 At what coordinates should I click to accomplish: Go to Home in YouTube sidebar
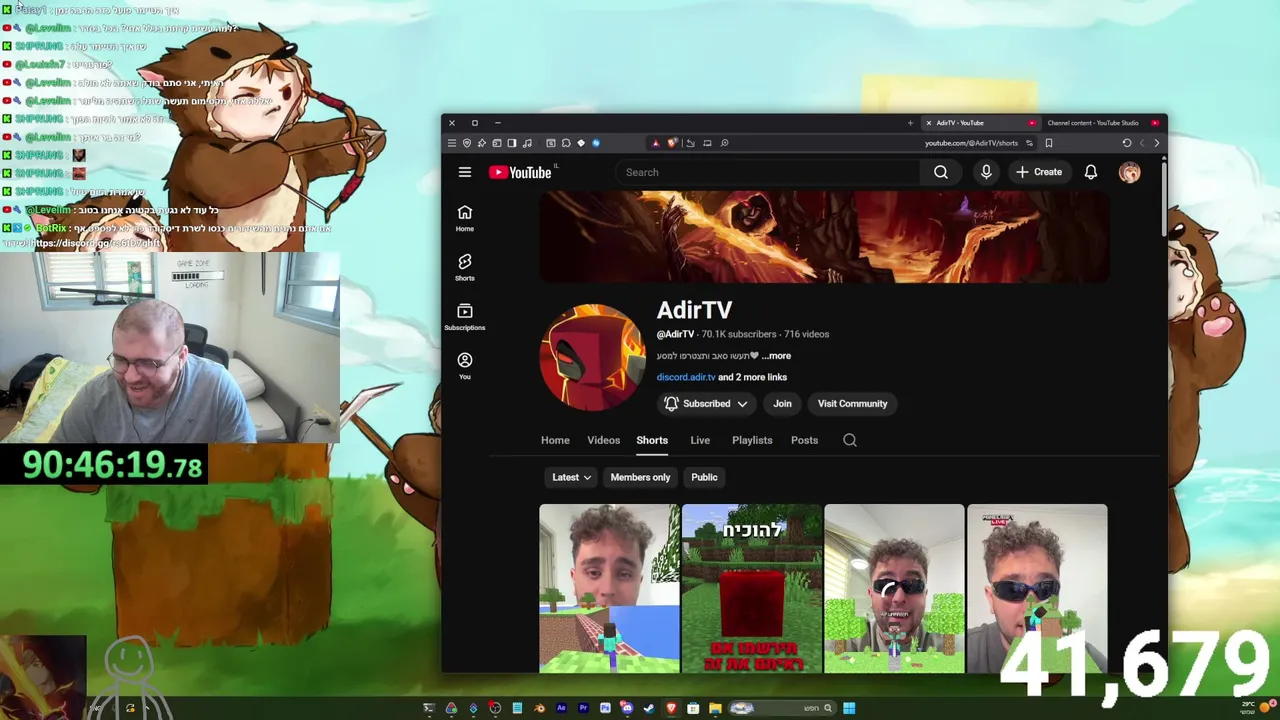pos(465,218)
